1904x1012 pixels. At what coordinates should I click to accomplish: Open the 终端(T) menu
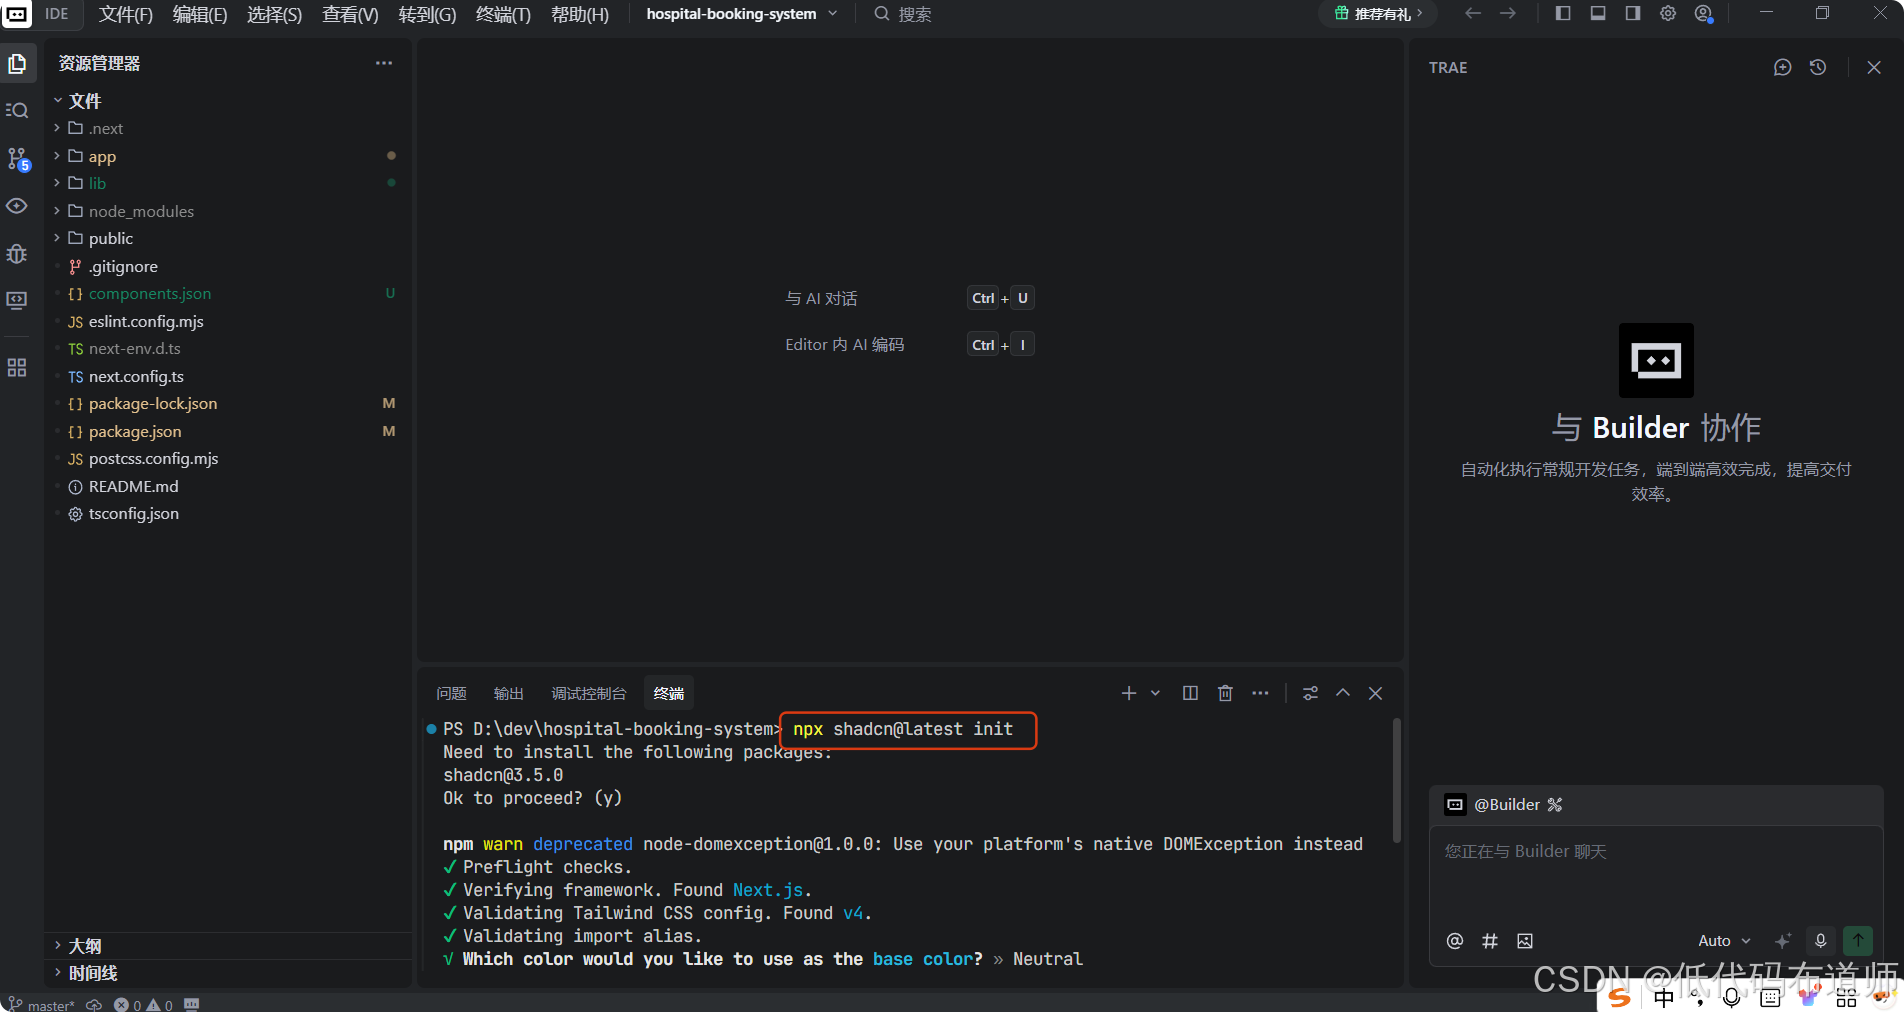tap(503, 14)
